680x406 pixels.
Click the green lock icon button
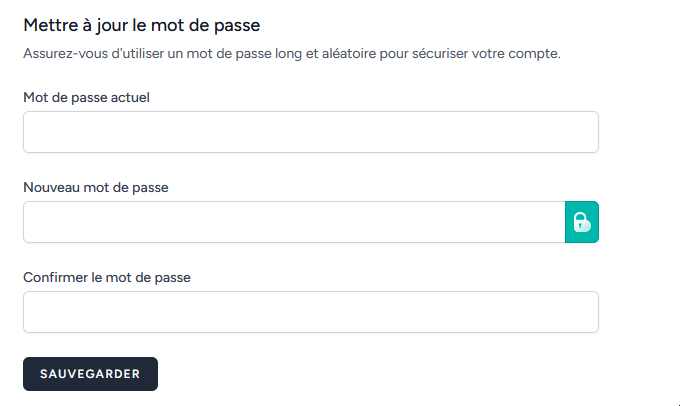click(x=582, y=222)
